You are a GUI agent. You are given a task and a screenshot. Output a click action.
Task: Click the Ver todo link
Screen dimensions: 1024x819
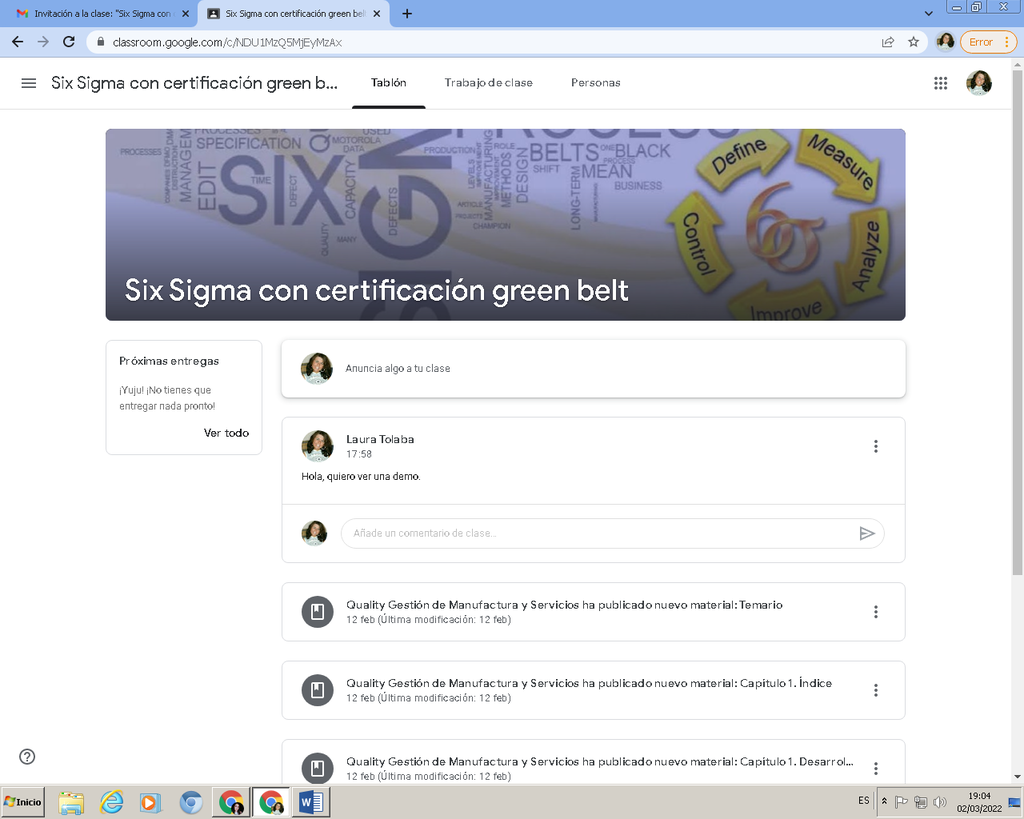[226, 433]
